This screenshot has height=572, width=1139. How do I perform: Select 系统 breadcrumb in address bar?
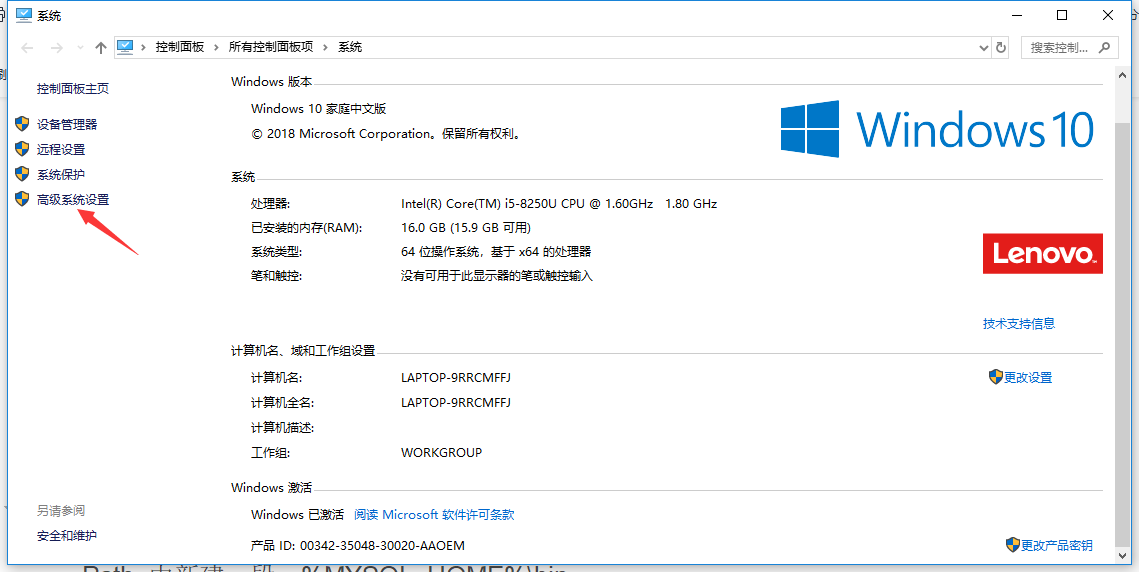click(349, 47)
